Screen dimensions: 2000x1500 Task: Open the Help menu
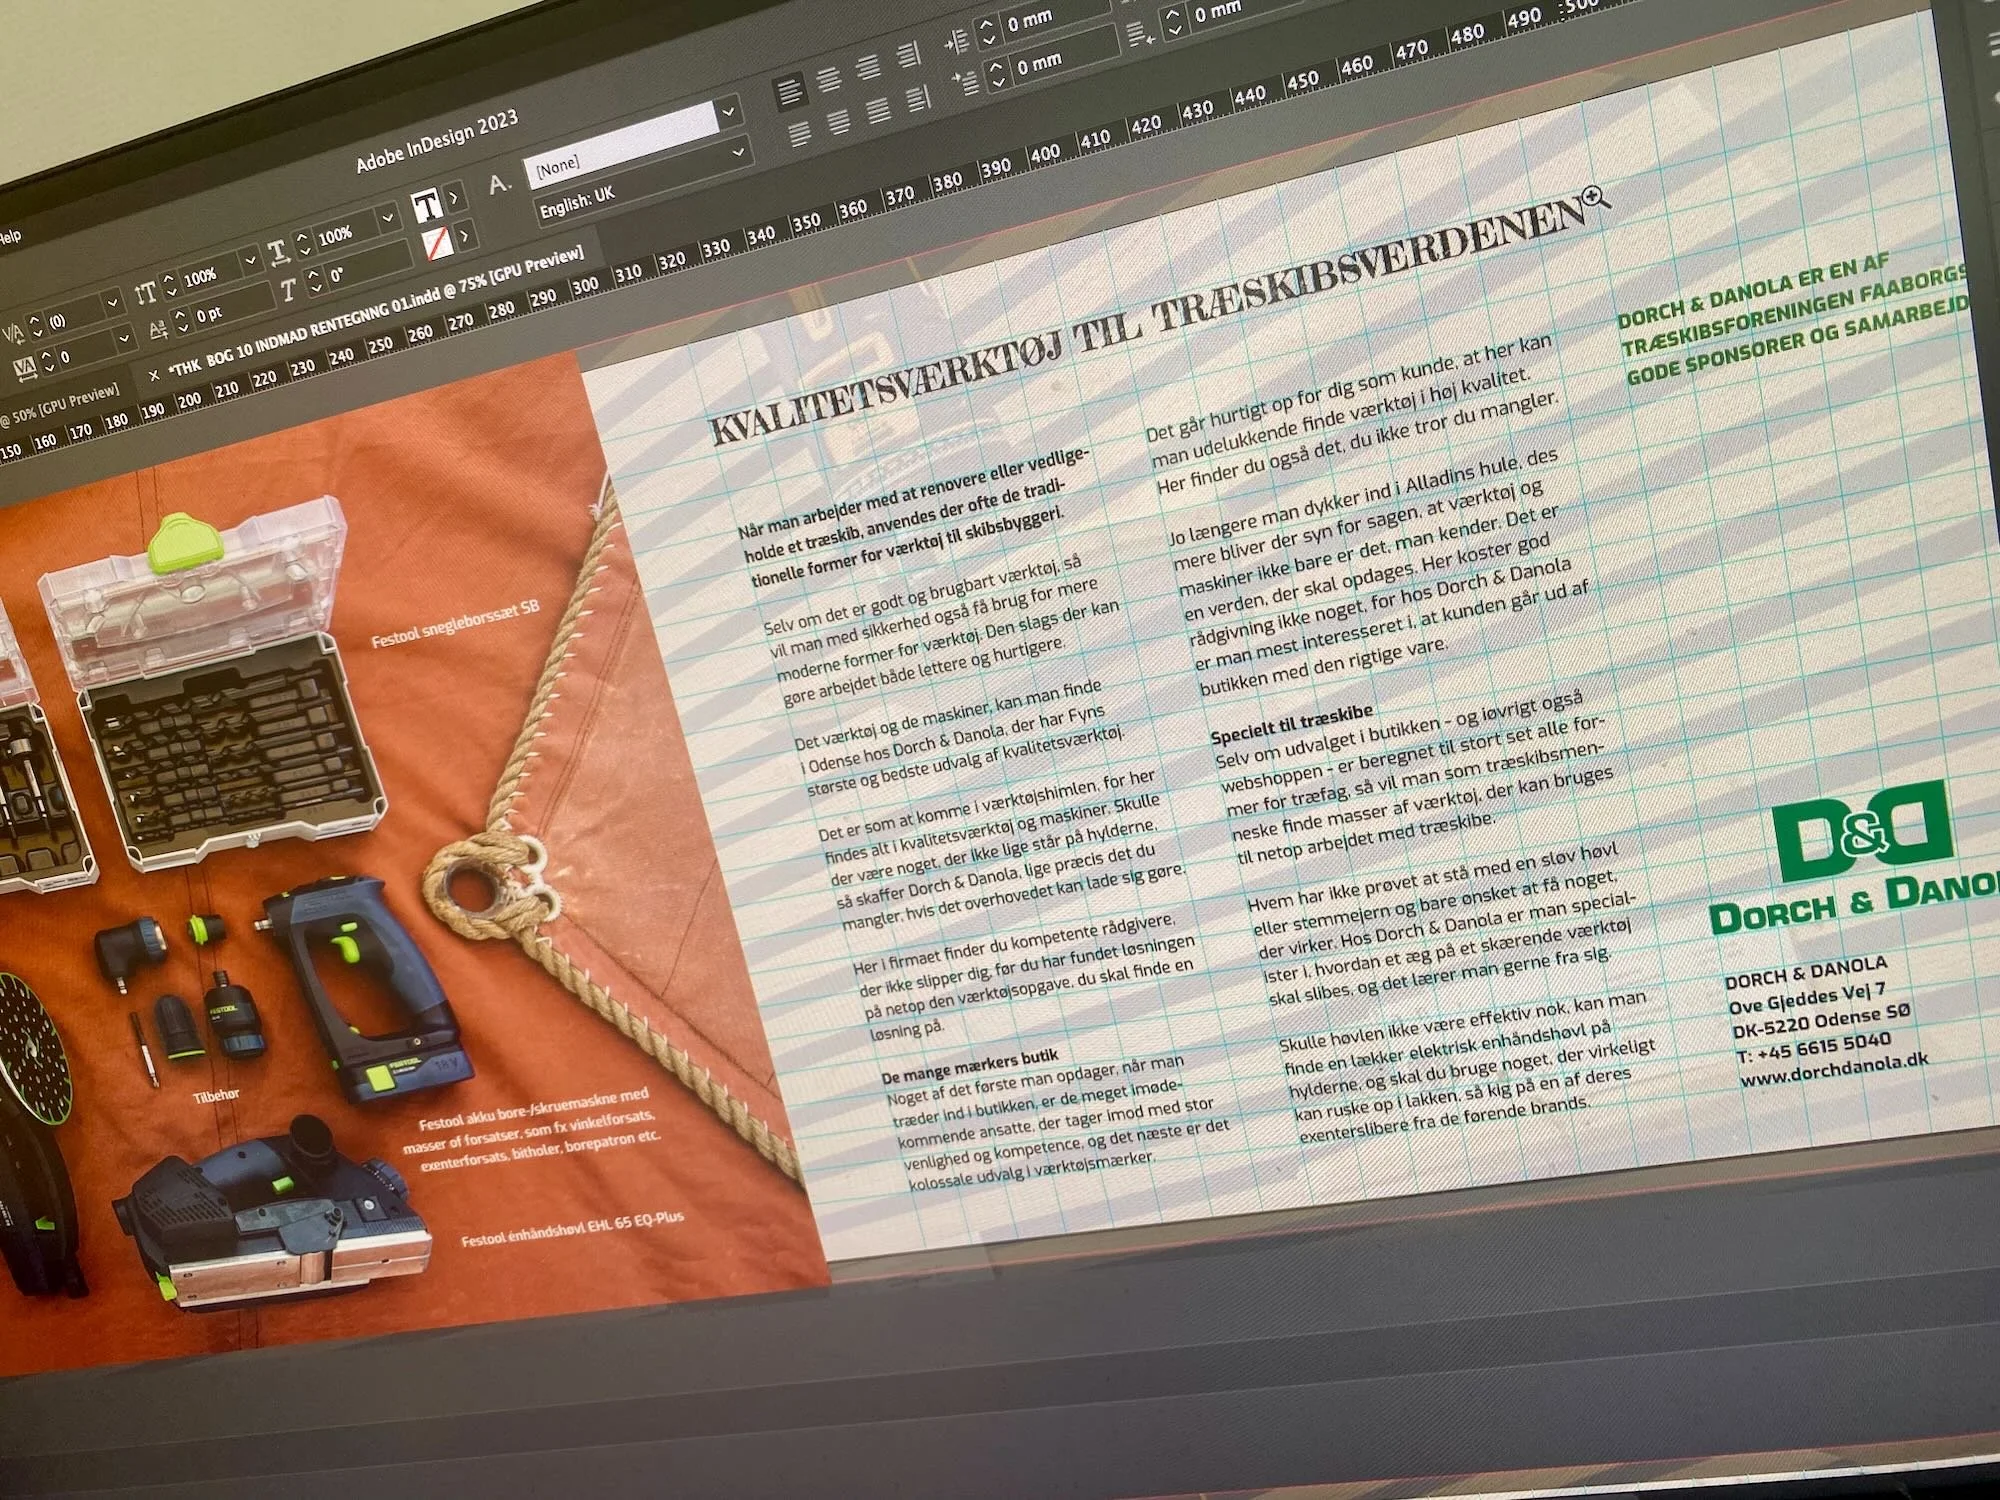9,237
